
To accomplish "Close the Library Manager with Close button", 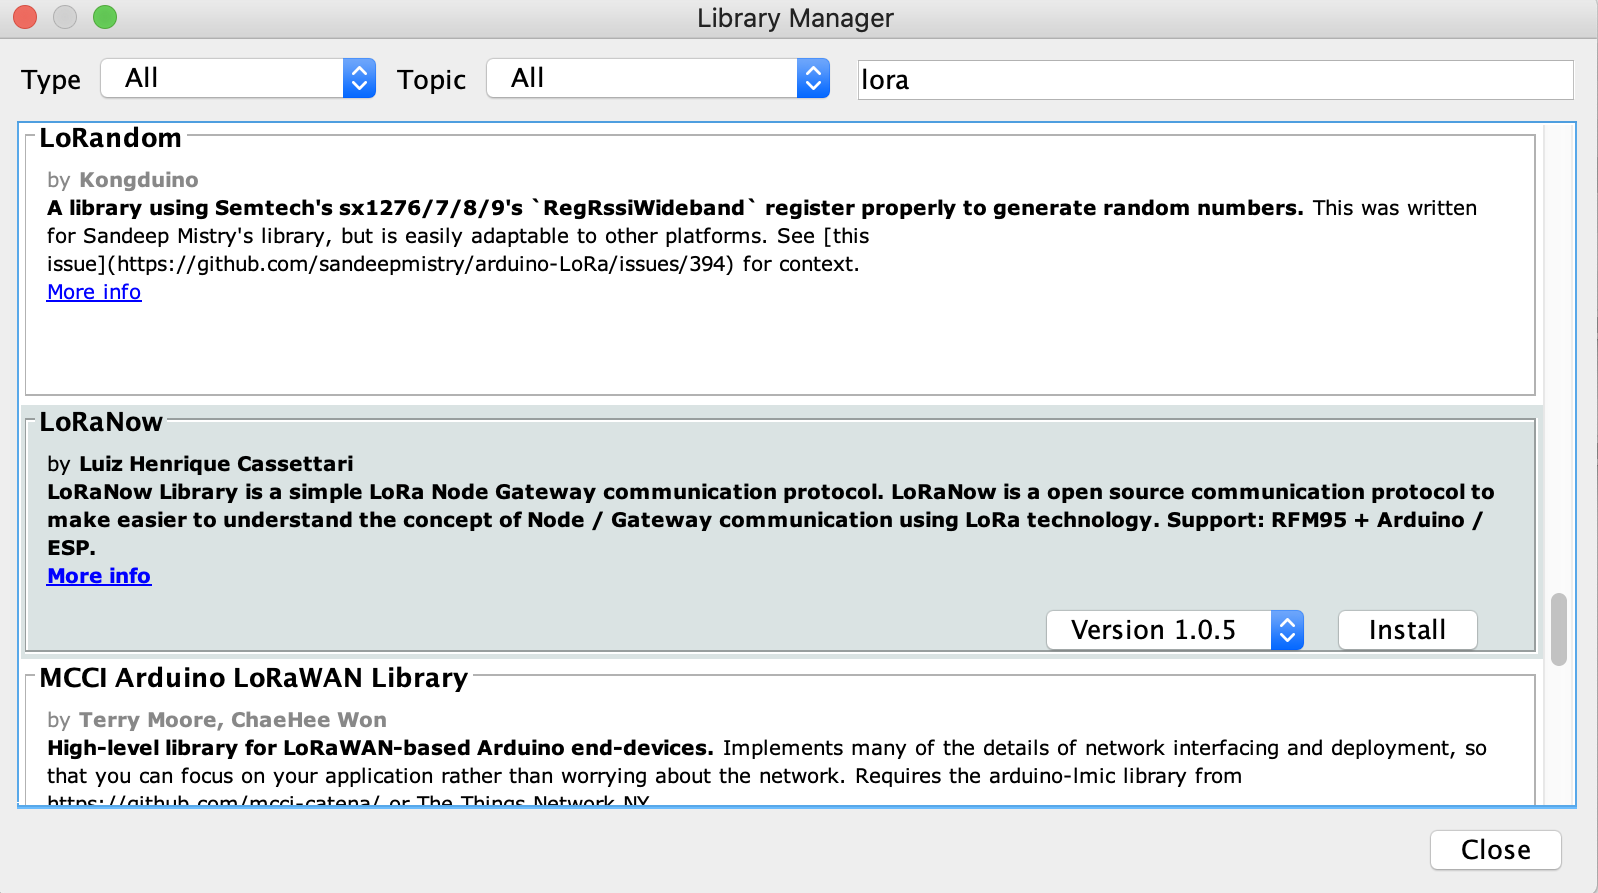I will tap(1495, 850).
